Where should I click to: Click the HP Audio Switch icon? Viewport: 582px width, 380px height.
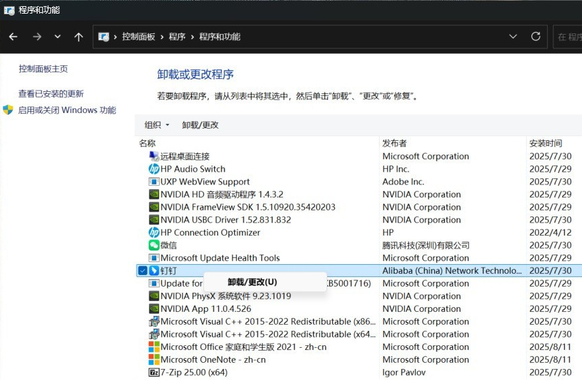154,169
